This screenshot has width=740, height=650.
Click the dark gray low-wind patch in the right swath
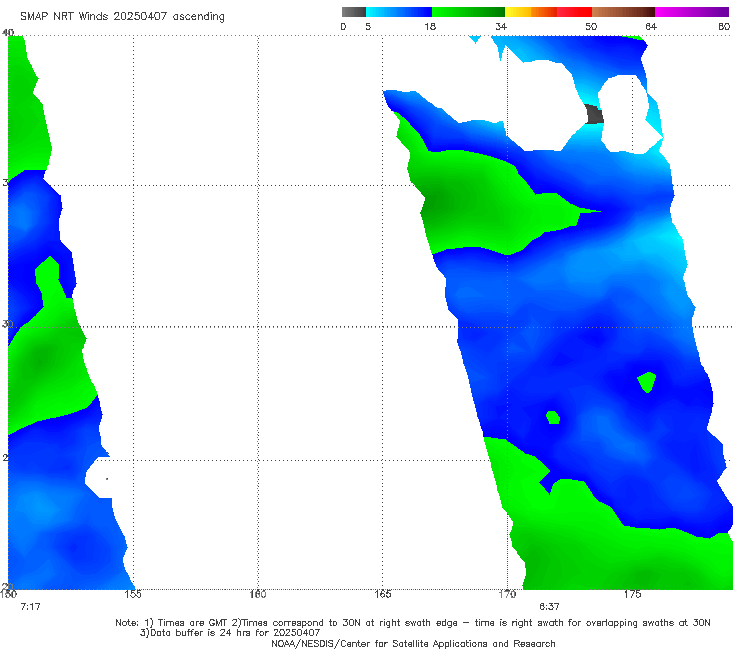(x=594, y=114)
